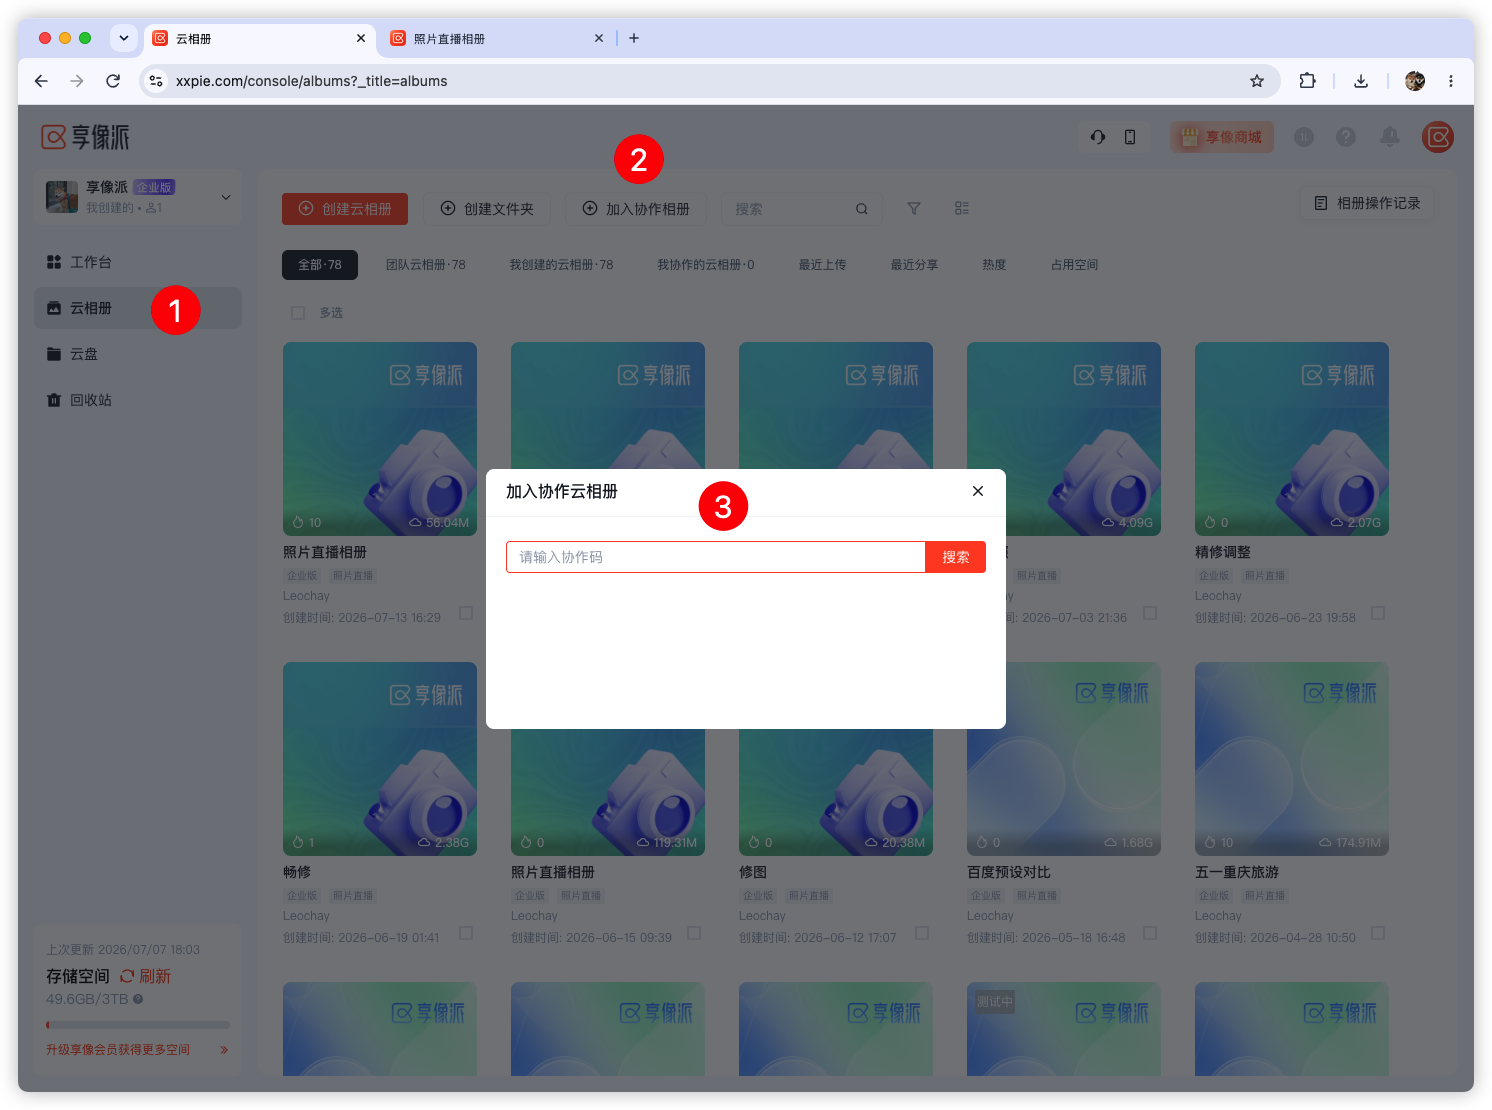The height and width of the screenshot is (1110, 1492).
Task: Open the mobile phone app icon
Action: [1130, 137]
